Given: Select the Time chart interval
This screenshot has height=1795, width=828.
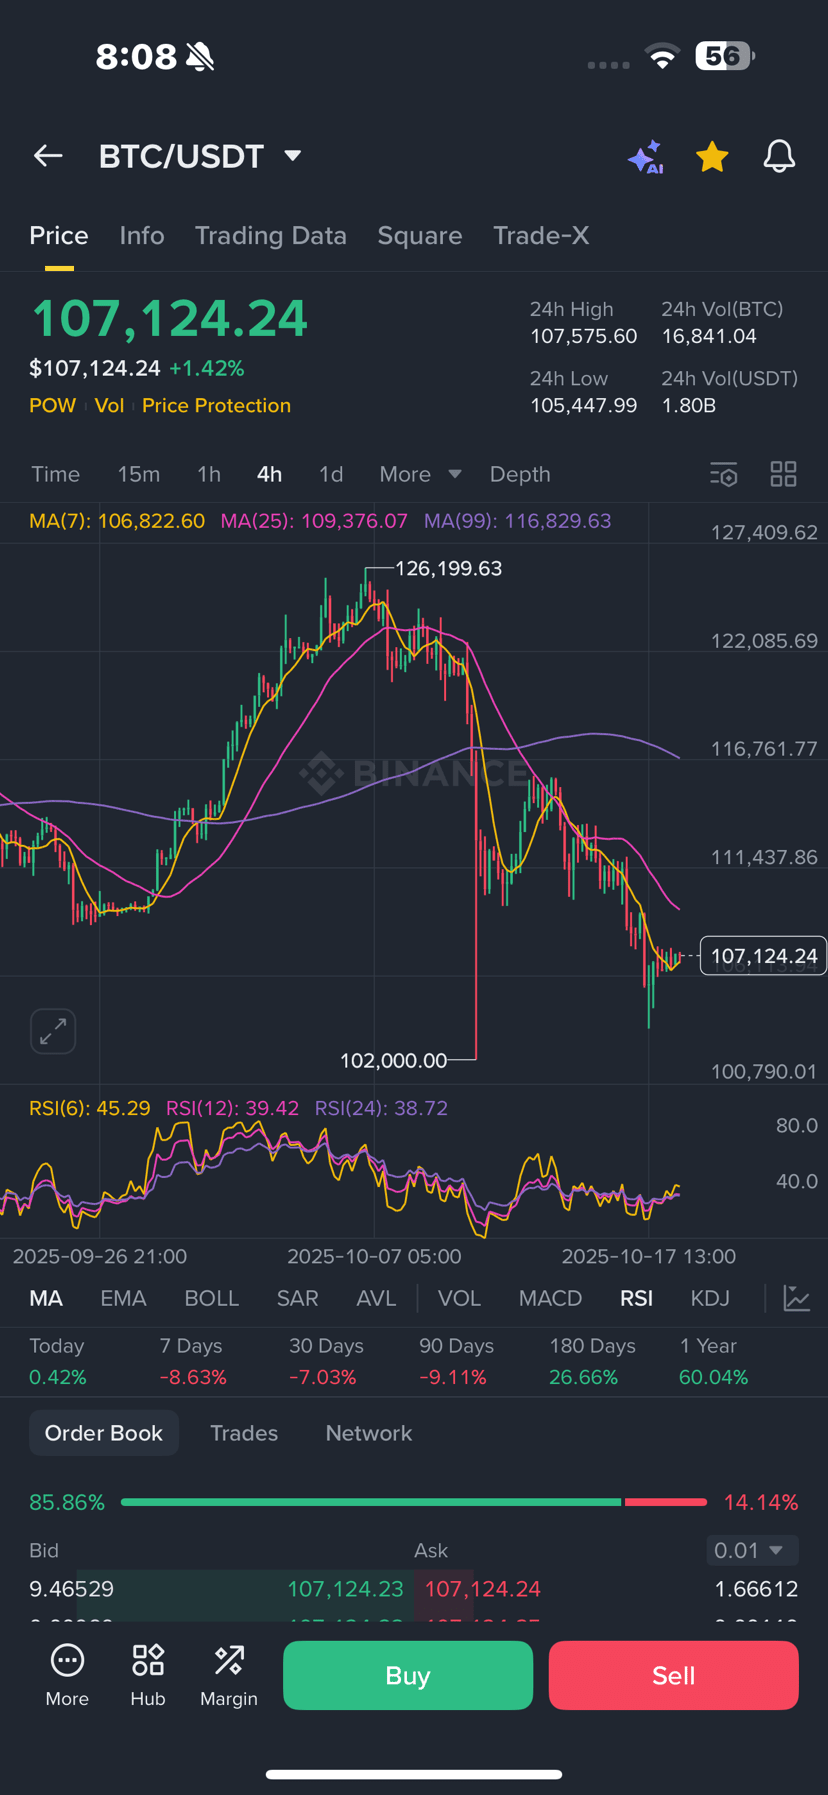Looking at the screenshot, I should (55, 474).
